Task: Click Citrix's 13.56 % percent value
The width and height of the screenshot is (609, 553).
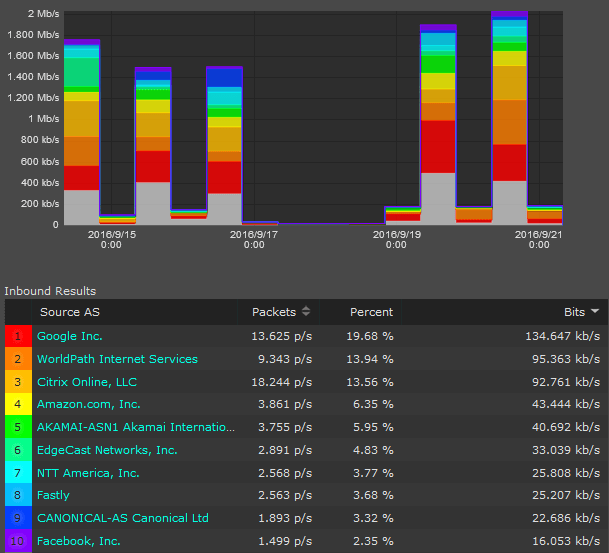Action: (370, 382)
